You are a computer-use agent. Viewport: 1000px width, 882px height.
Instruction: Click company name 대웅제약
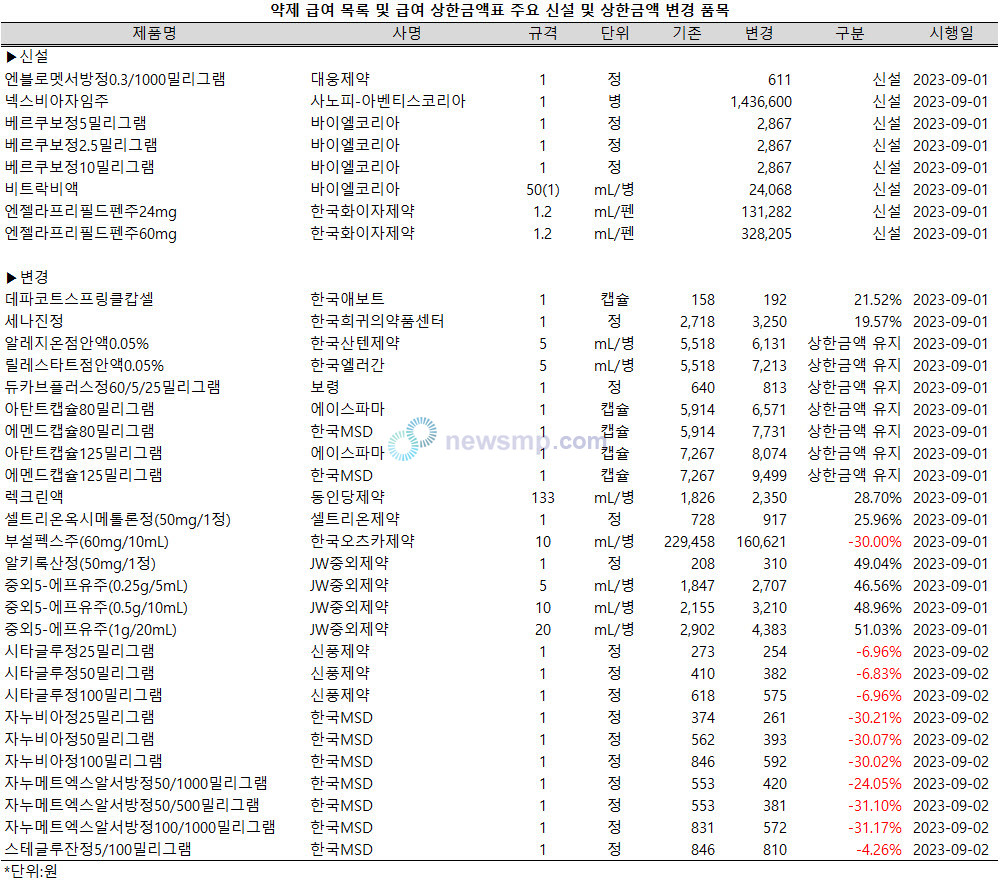point(340,80)
